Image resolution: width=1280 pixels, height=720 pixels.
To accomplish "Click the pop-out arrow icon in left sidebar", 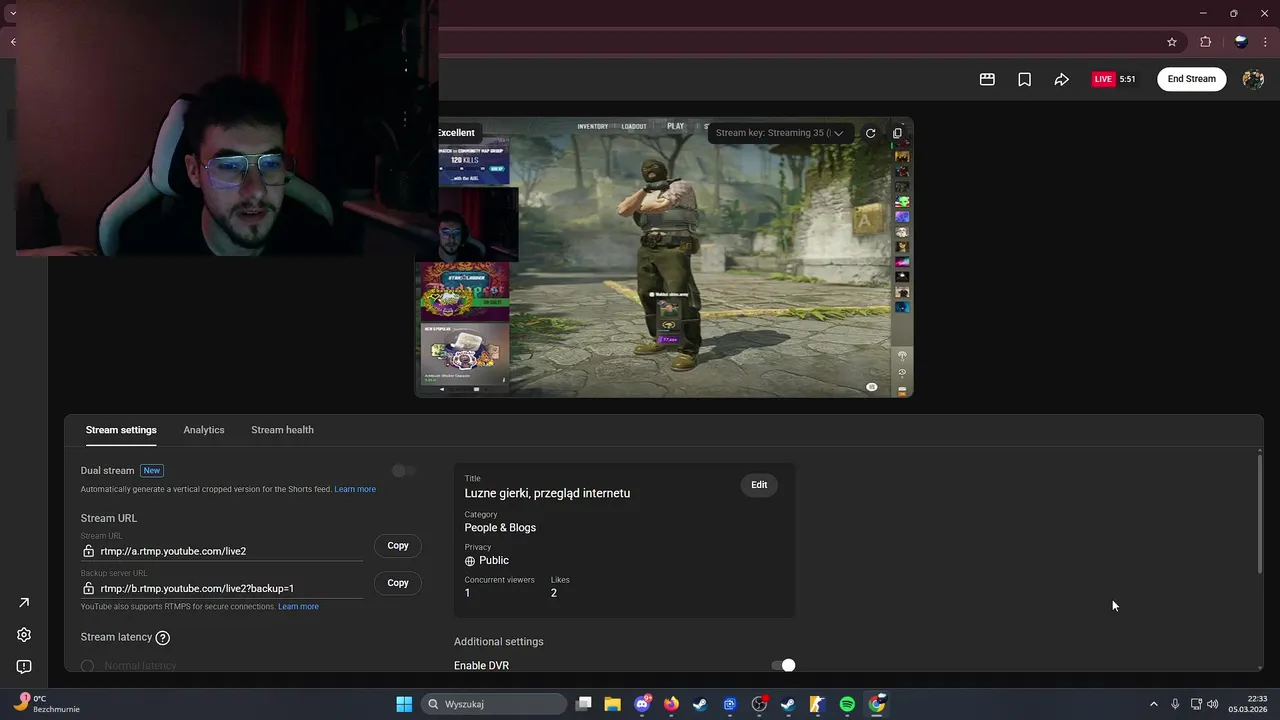I will (x=24, y=602).
